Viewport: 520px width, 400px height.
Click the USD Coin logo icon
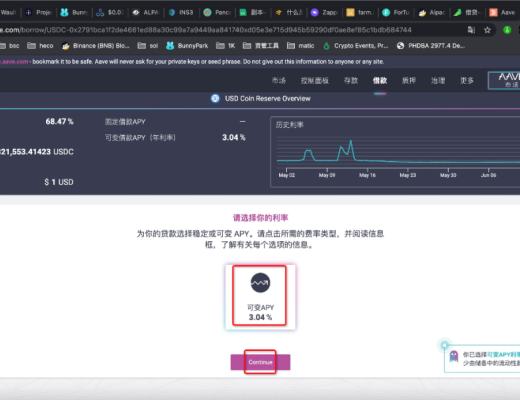coord(215,98)
